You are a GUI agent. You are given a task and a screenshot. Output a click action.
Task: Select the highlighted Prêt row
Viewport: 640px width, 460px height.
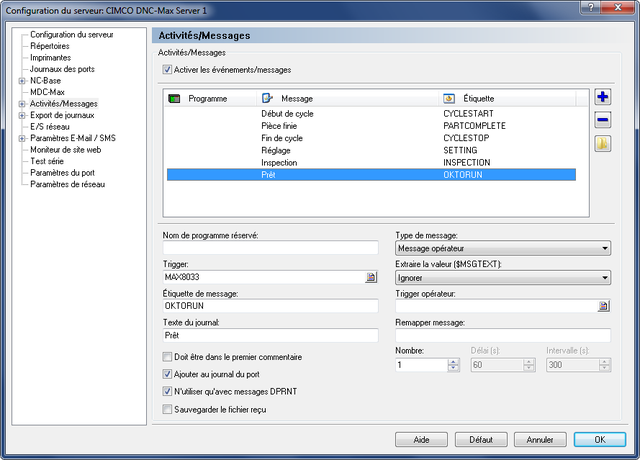point(371,175)
